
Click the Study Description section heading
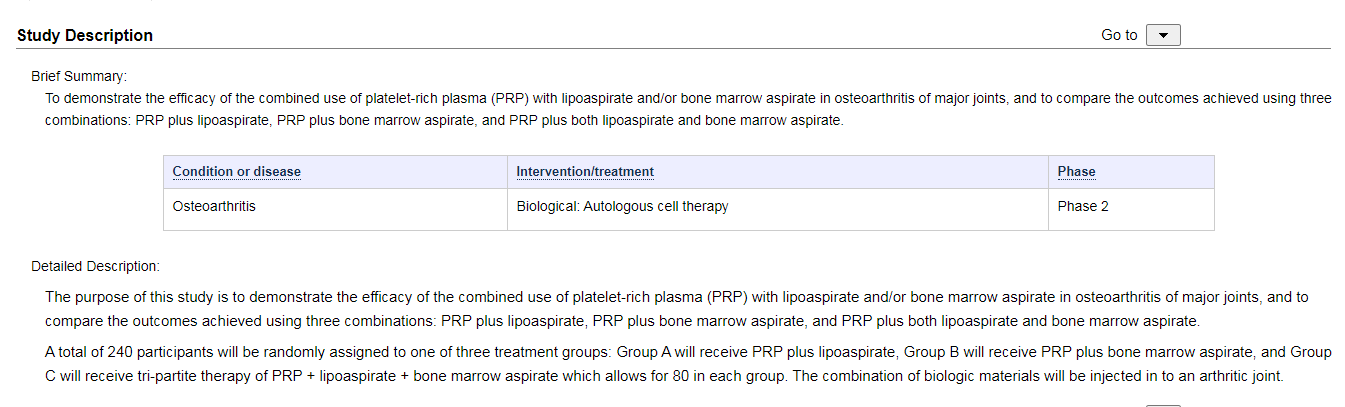click(85, 35)
